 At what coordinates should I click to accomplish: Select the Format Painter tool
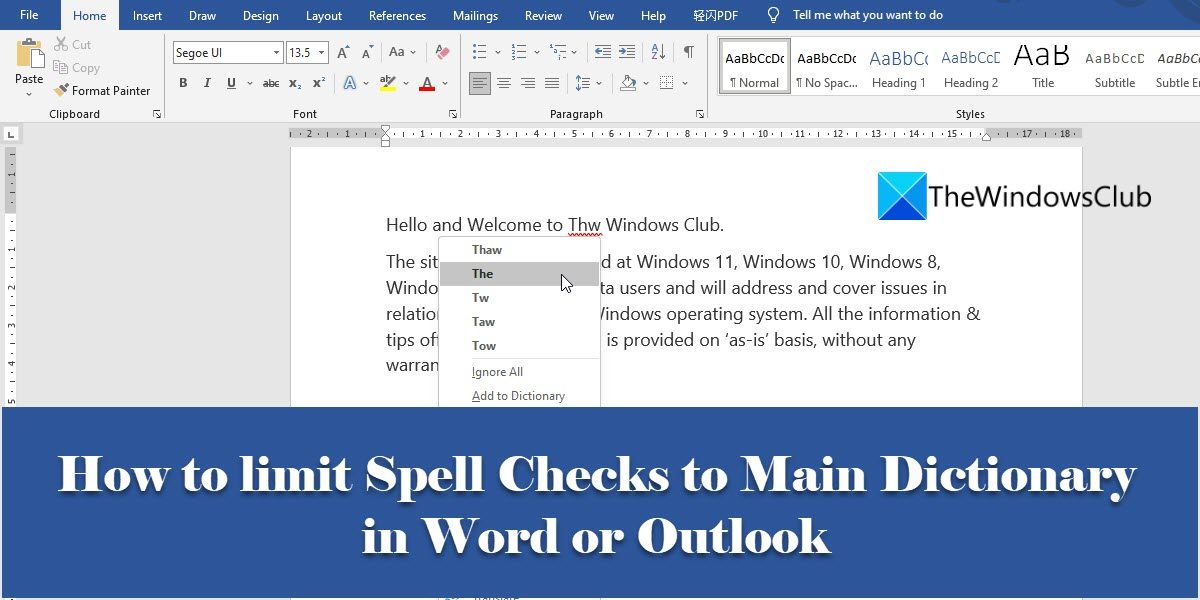click(x=102, y=91)
